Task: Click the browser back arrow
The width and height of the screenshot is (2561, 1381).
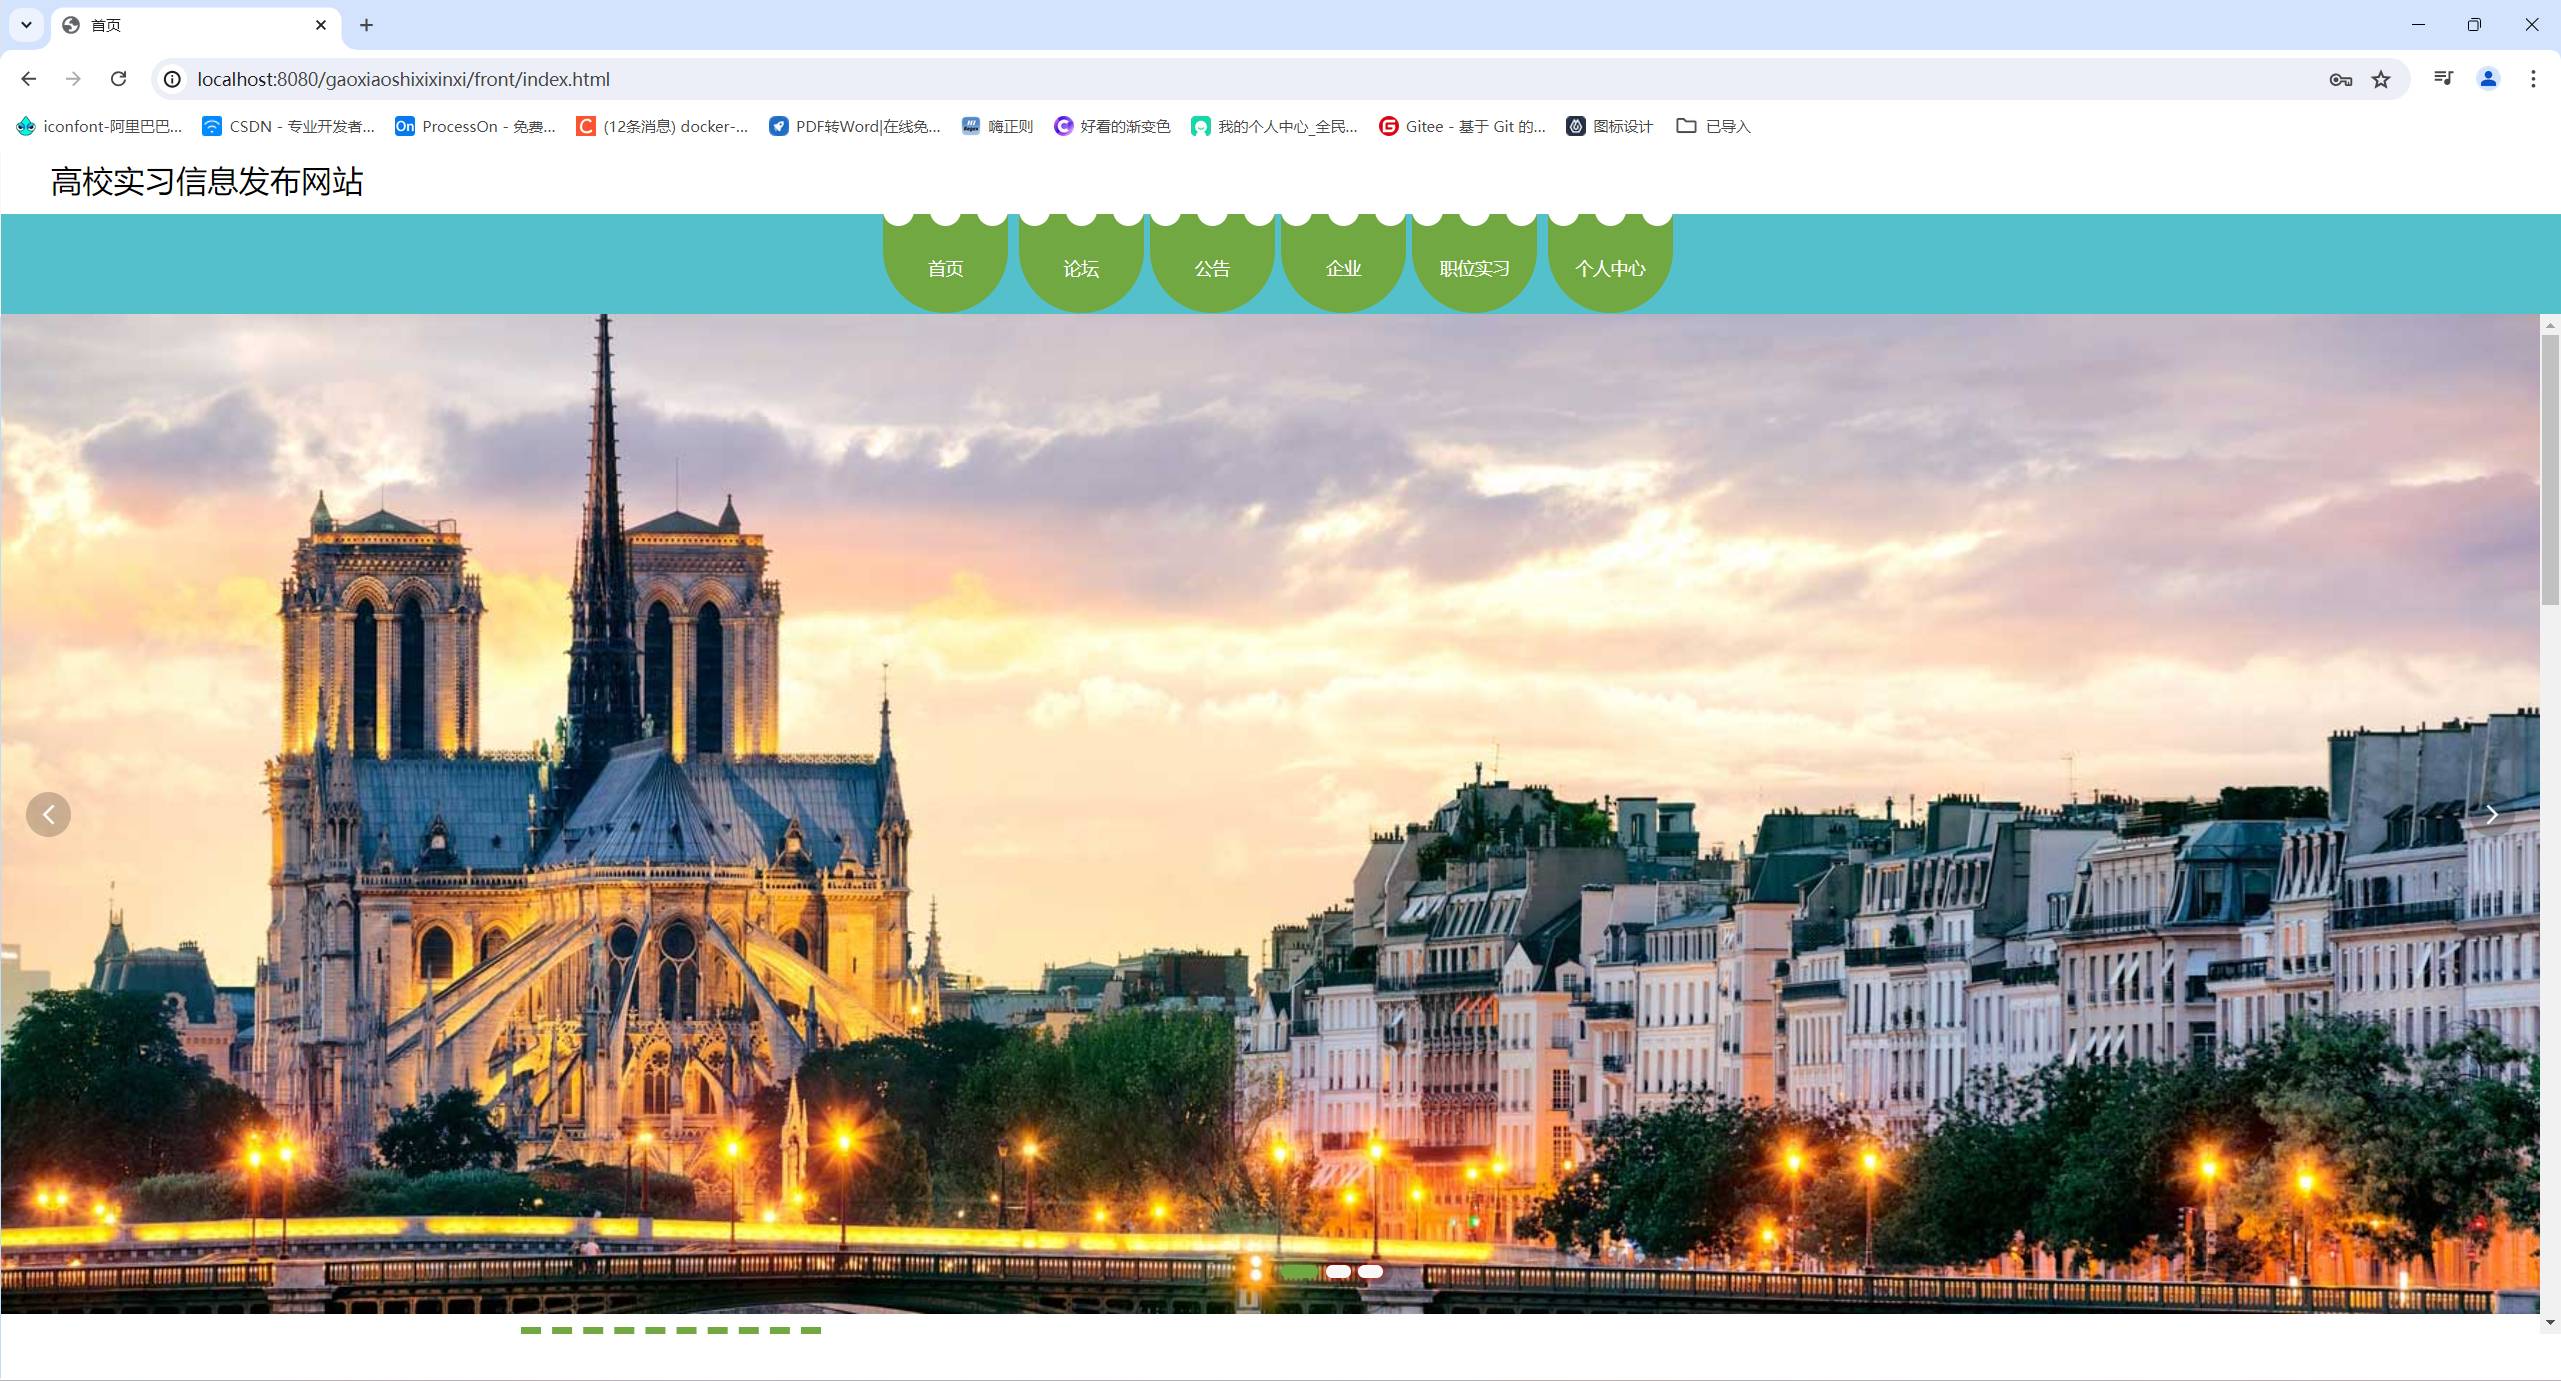Action: click(28, 79)
